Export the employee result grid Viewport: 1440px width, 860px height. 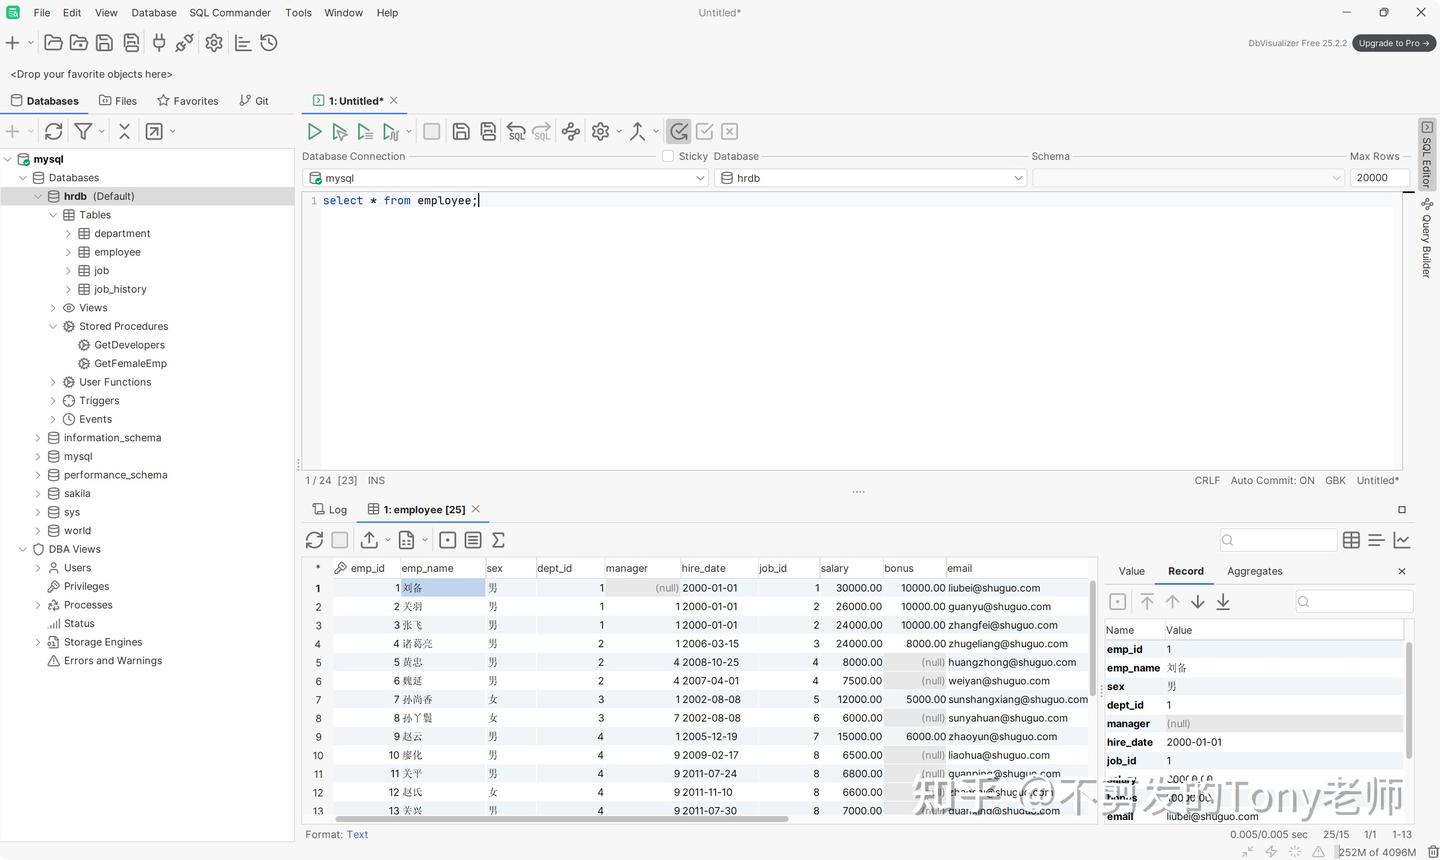pyautogui.click(x=369, y=540)
